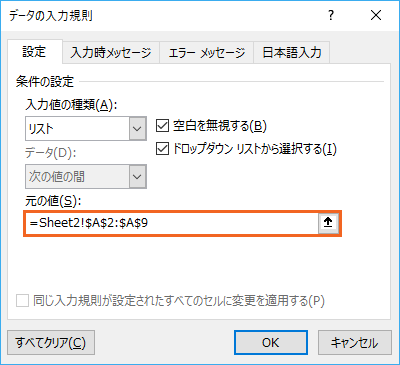The image size is (400, 365).
Task: Go to the 日本語入力 tab
Action: click(292, 53)
